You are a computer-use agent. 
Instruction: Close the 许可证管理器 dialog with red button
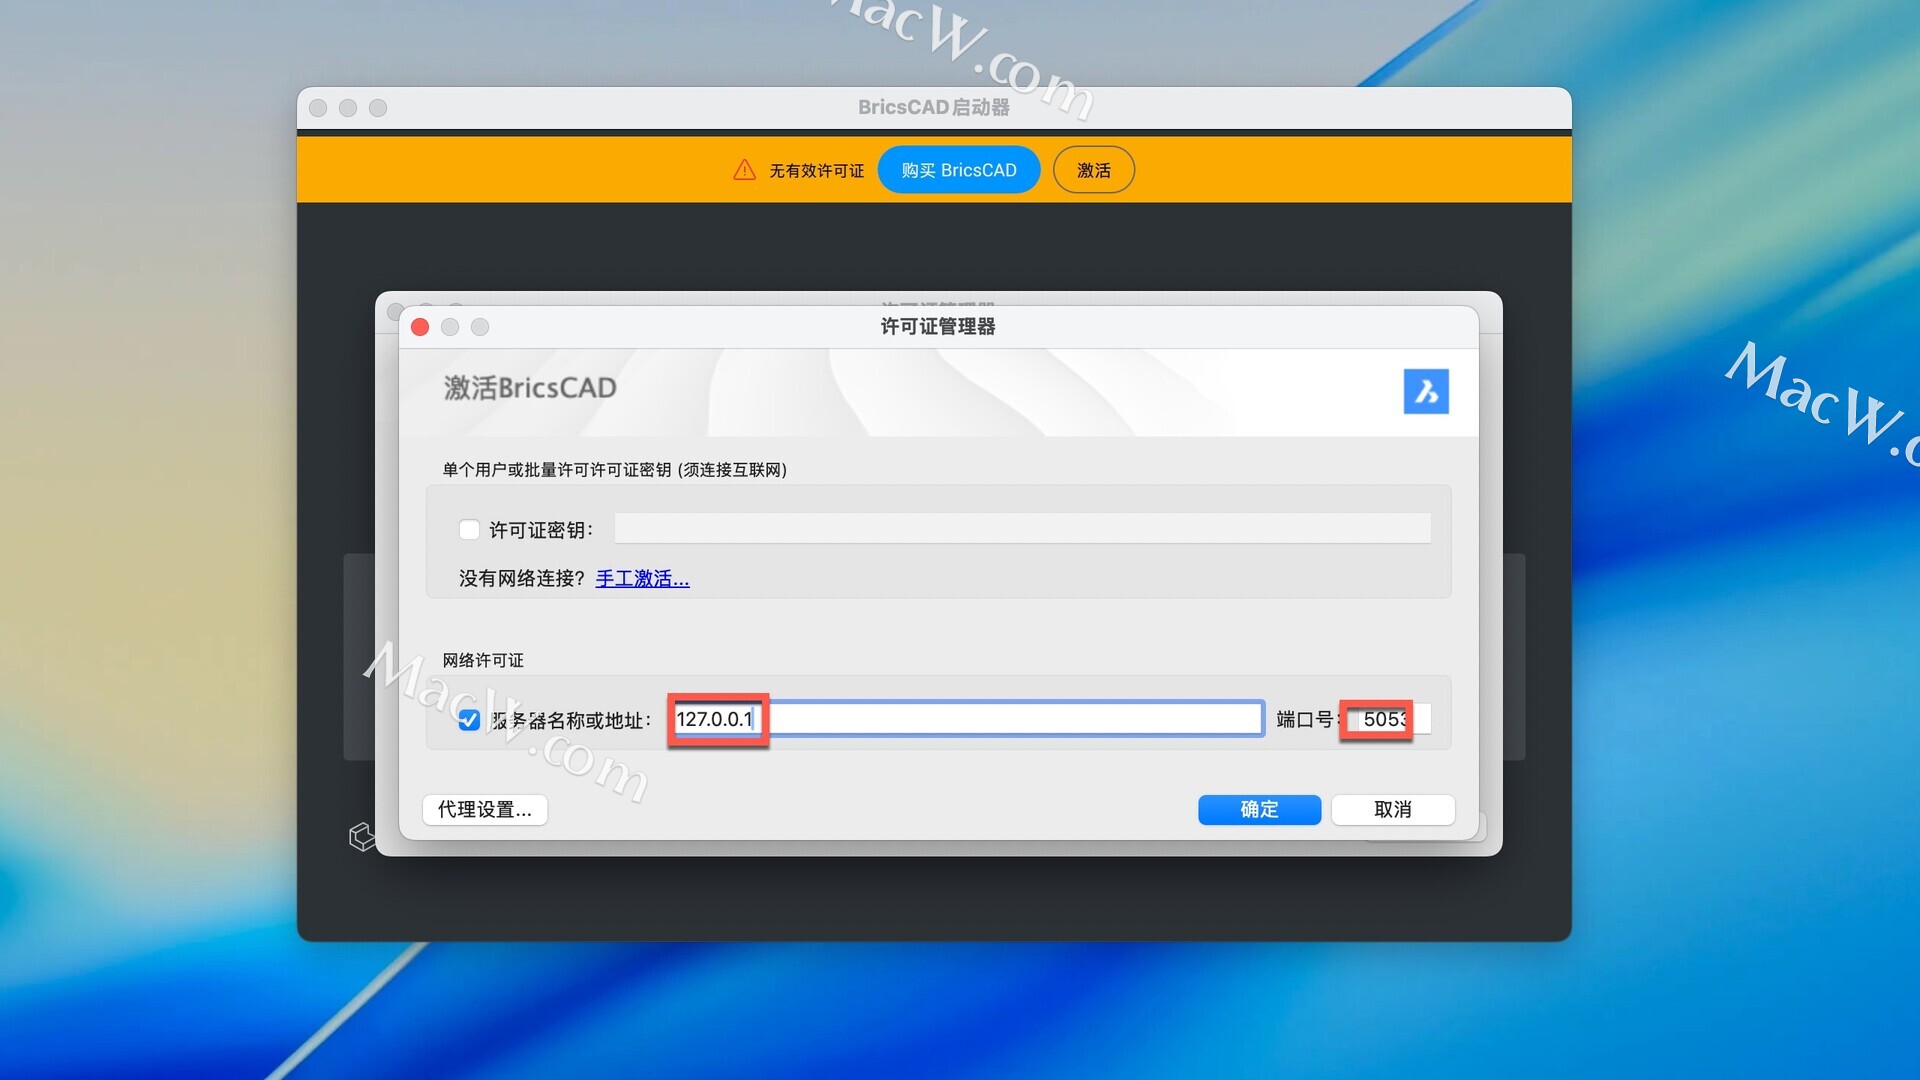[420, 327]
